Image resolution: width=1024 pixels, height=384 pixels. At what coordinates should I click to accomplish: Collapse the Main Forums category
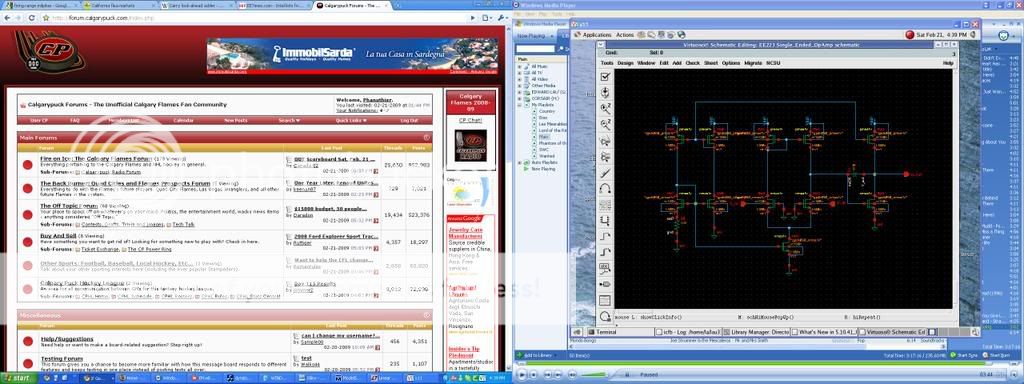[x=426, y=138]
